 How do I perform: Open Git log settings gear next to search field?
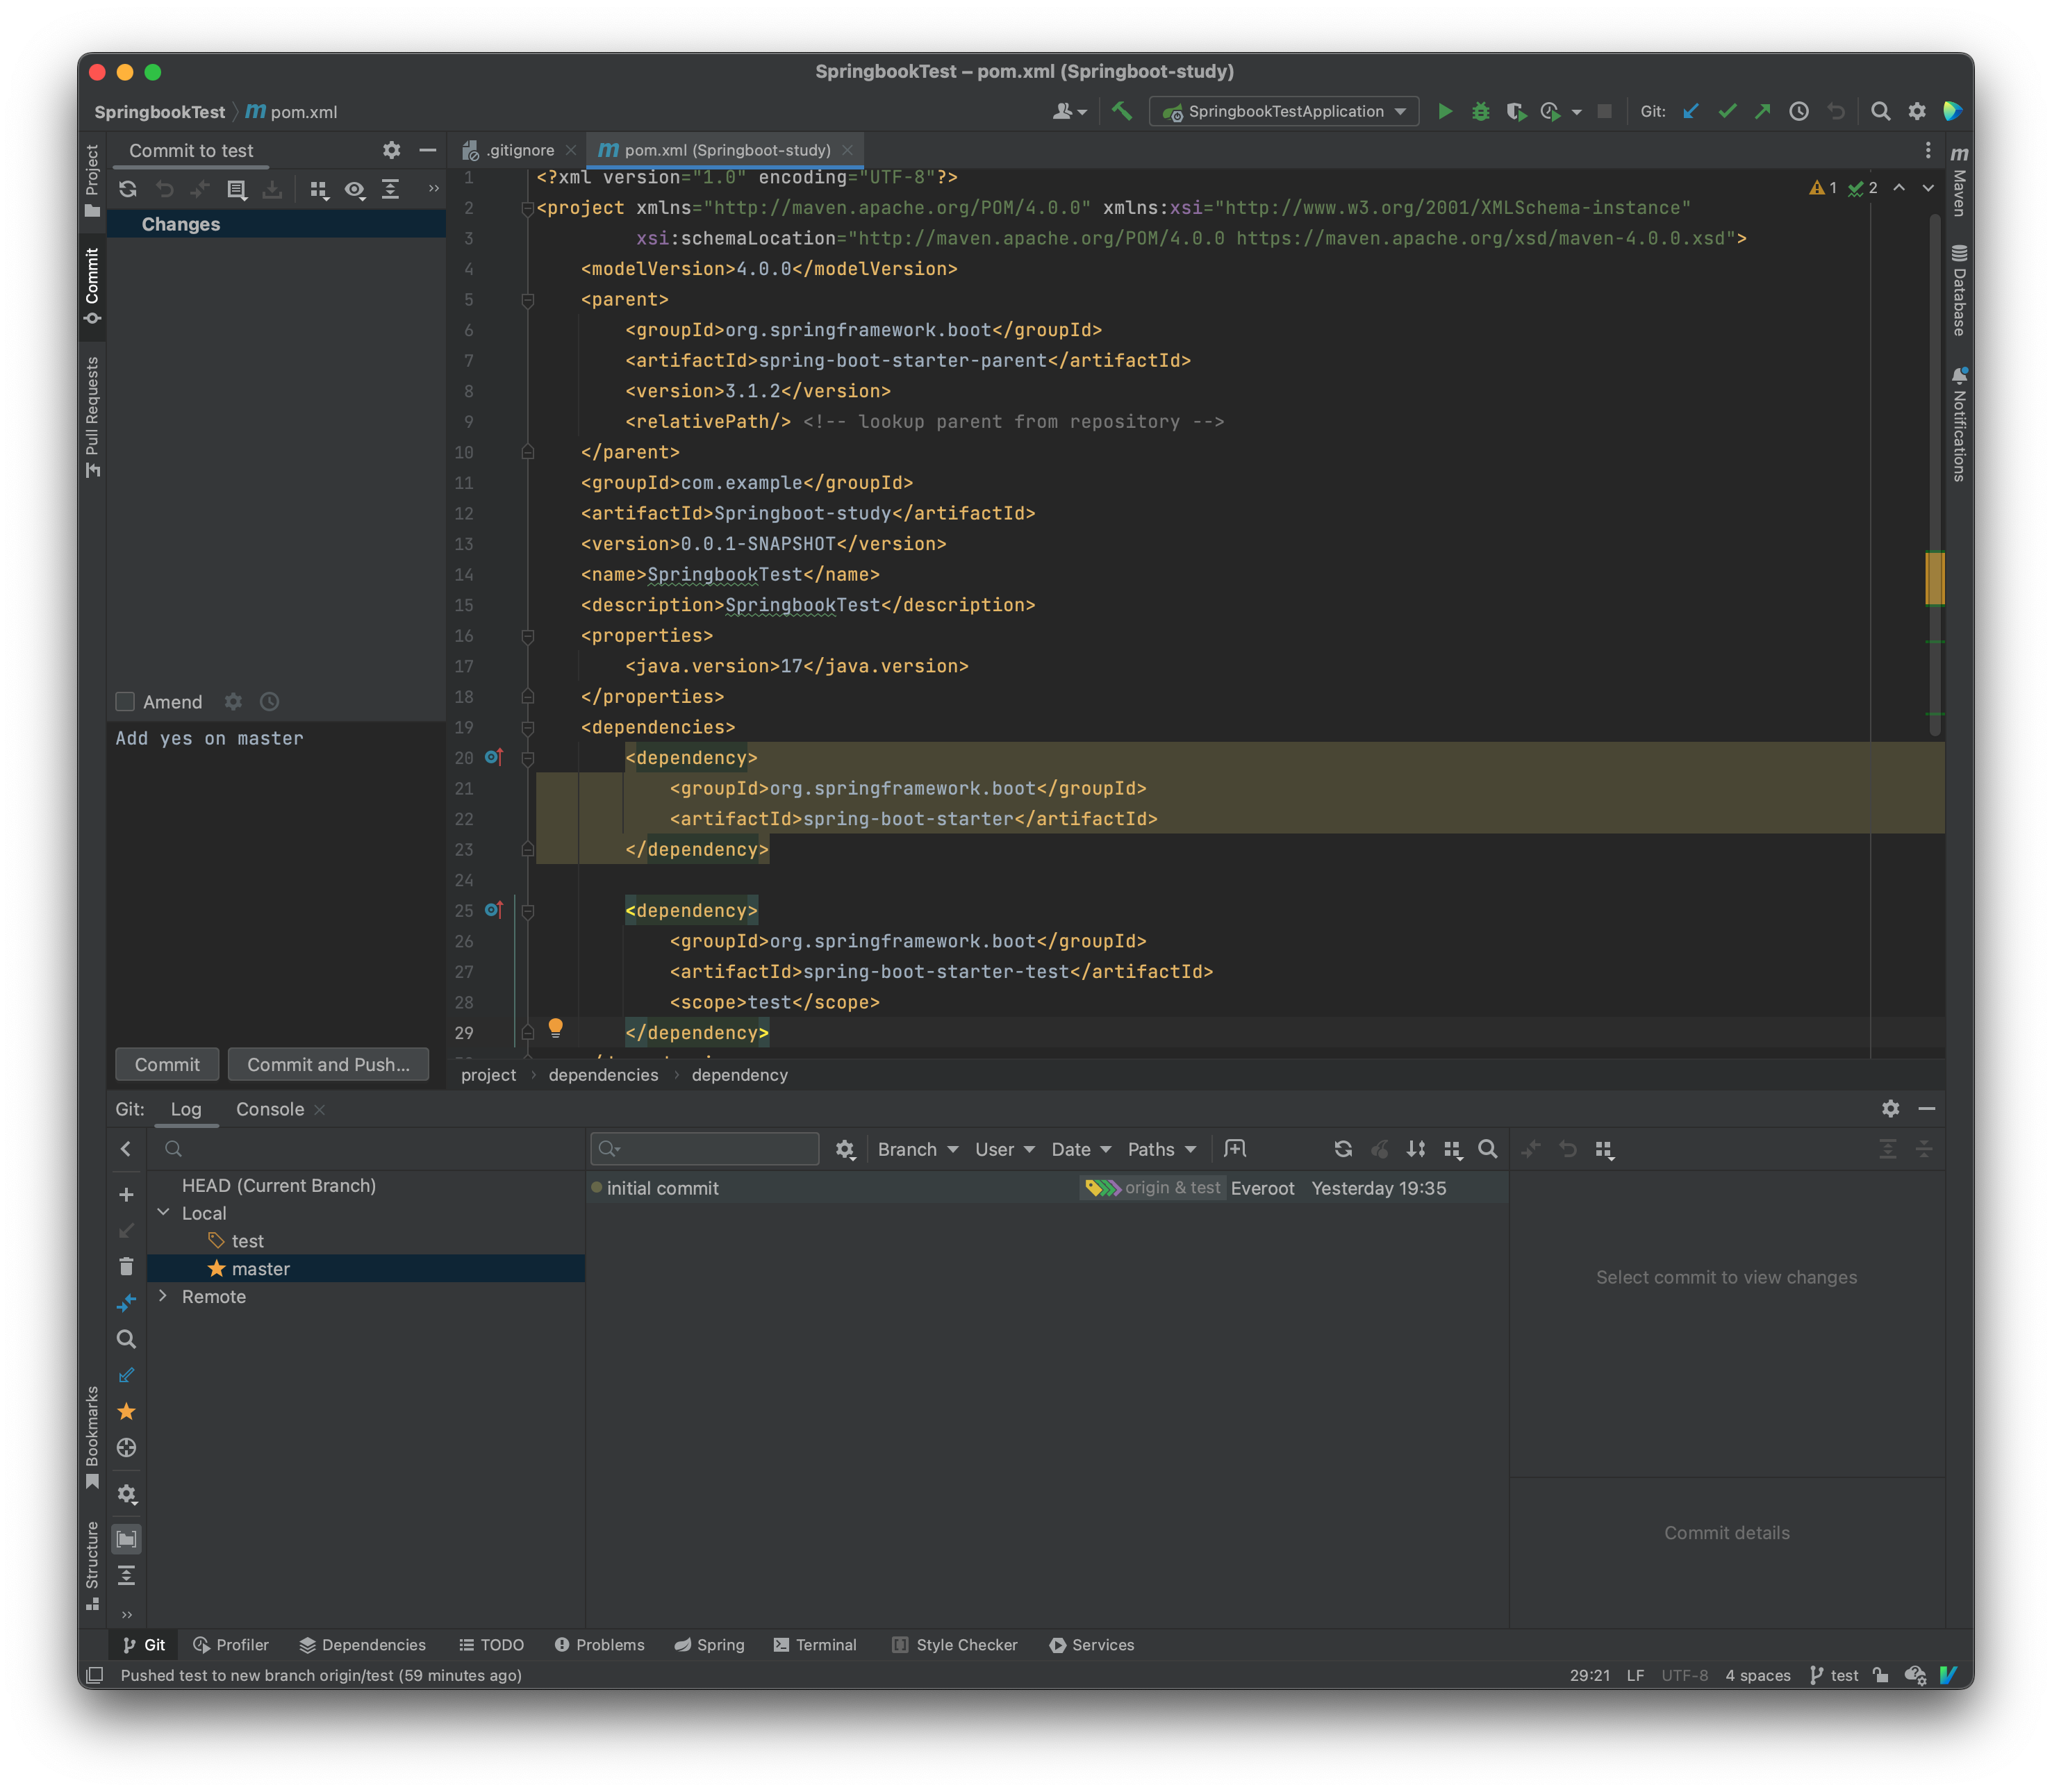[845, 1149]
